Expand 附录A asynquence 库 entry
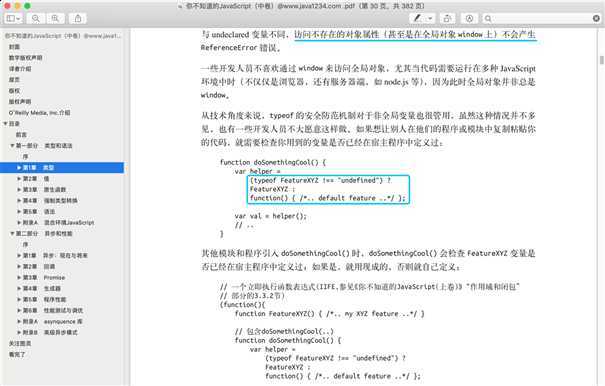The width and height of the screenshot is (605, 386). click(x=19, y=322)
